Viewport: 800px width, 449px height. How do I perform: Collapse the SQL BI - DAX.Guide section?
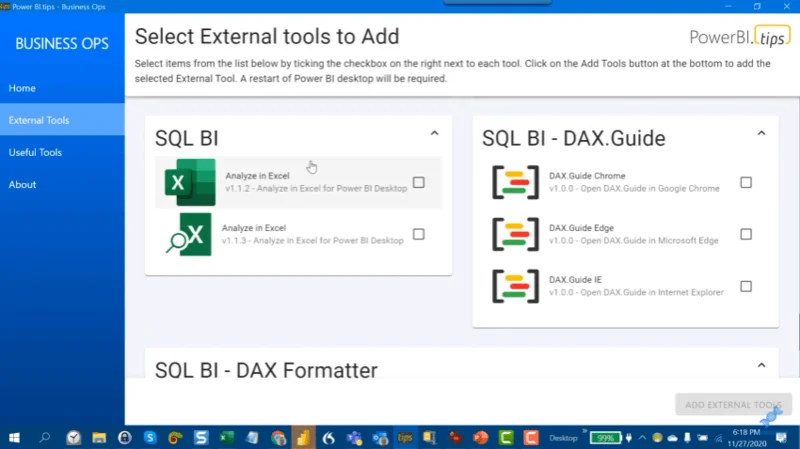point(761,134)
